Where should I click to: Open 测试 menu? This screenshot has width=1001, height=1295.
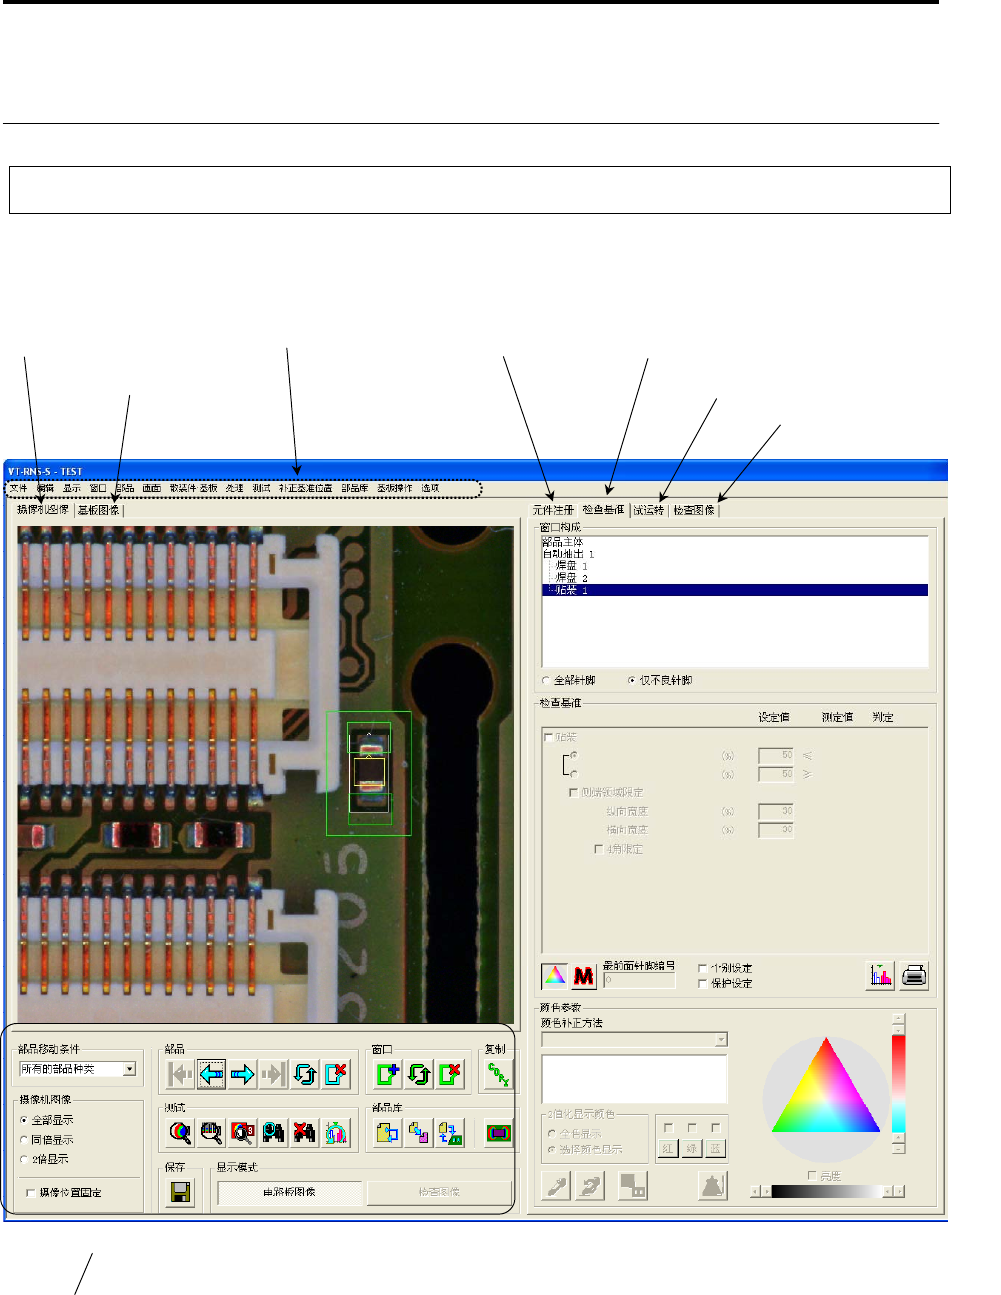tap(261, 488)
